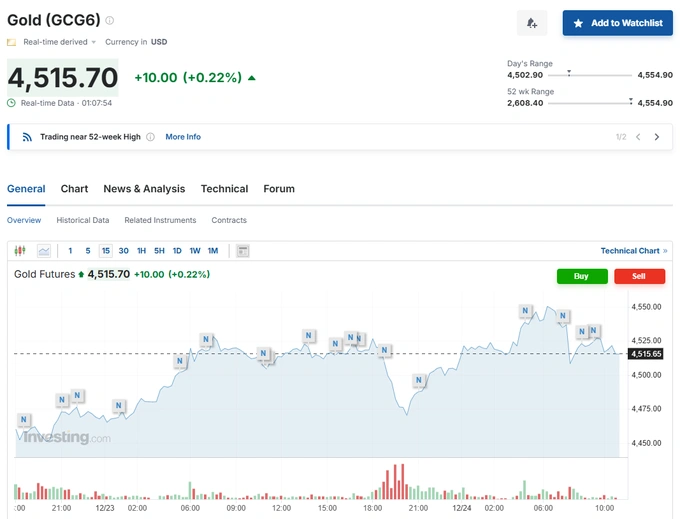Switch chart to area line view
Screen dimensions: 680x519
point(44,251)
